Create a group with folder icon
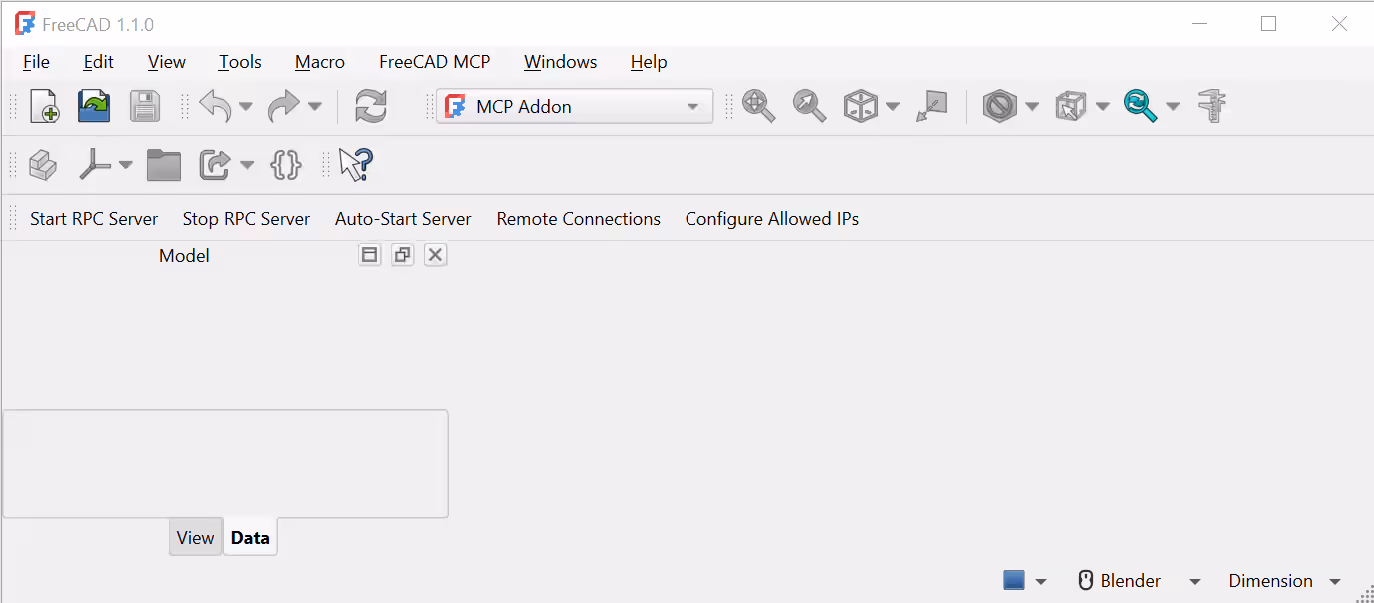This screenshot has width=1374, height=603. (164, 165)
